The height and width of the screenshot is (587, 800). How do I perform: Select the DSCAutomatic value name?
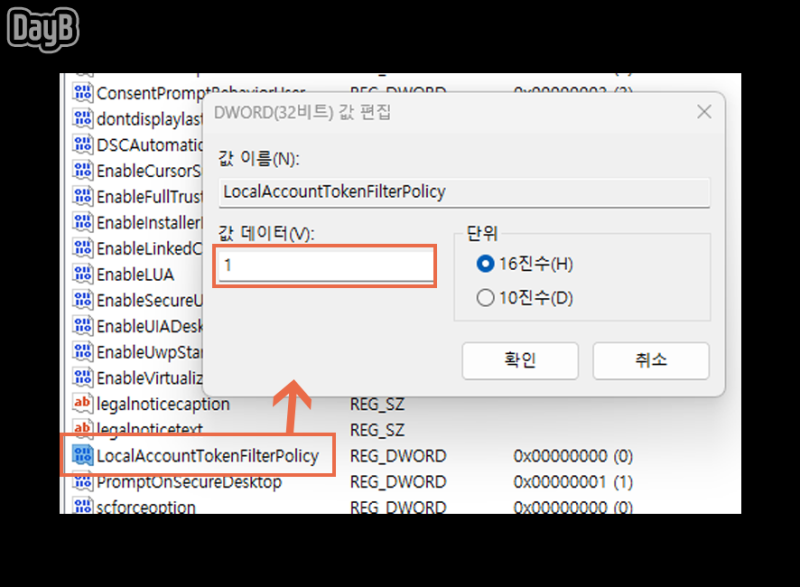pos(149,145)
